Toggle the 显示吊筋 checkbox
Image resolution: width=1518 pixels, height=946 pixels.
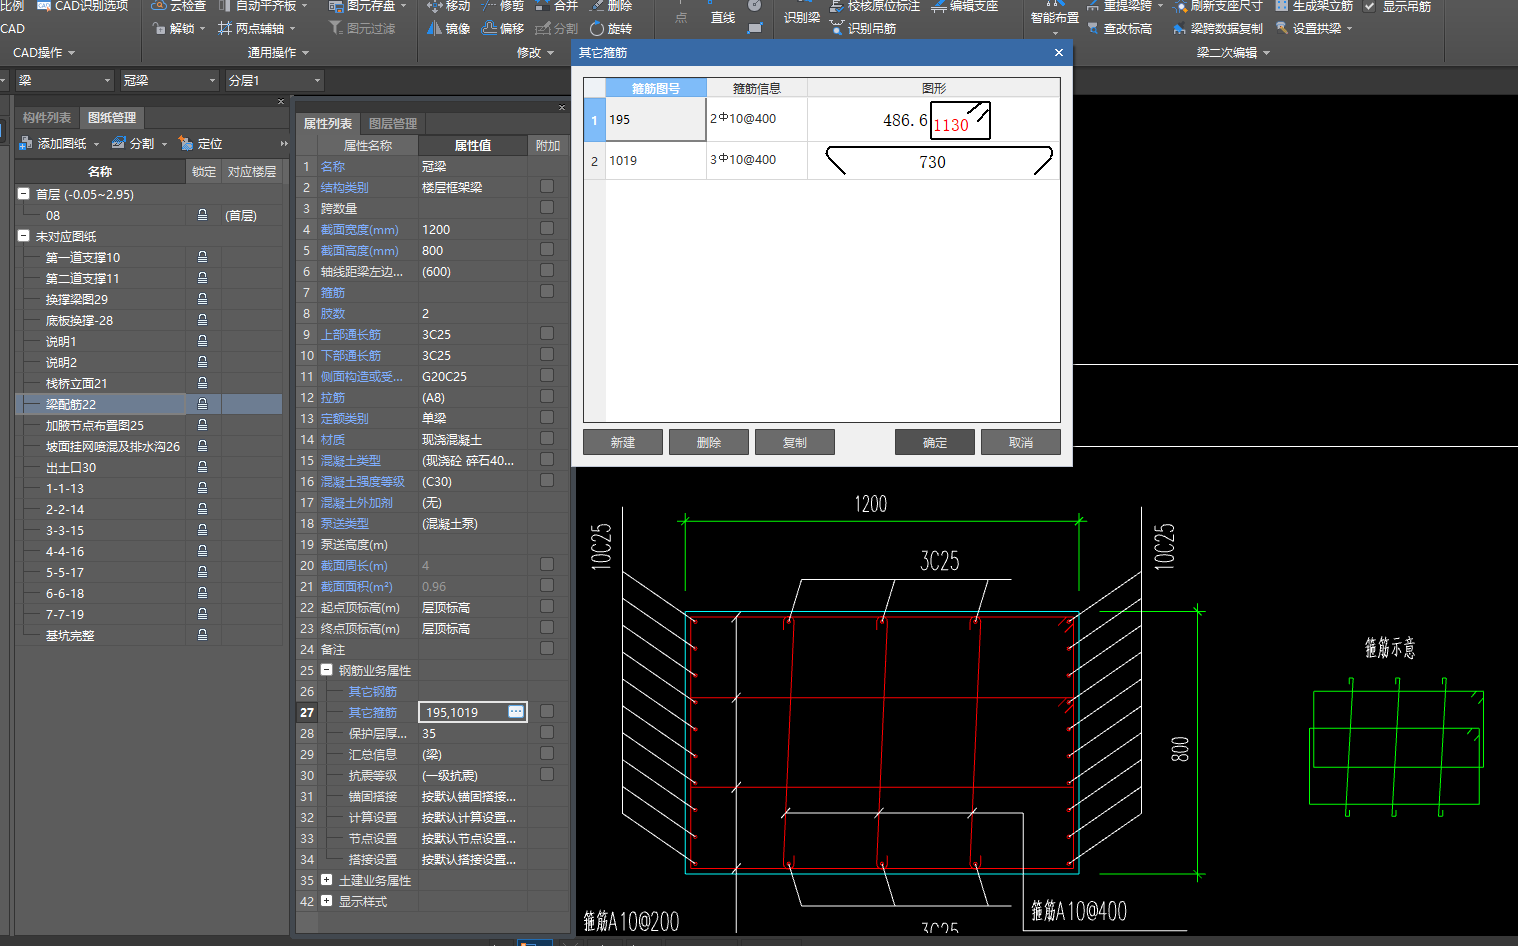pyautogui.click(x=1370, y=6)
